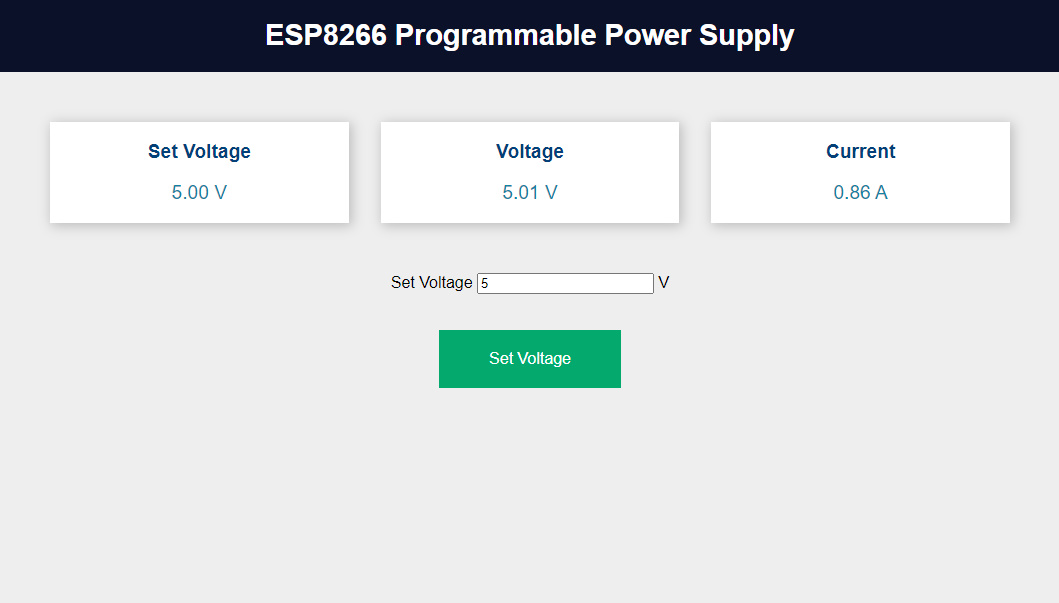Viewport: 1059px width, 603px height.
Task: Click the number "0.86" in the Current card
Action: click(x=852, y=193)
